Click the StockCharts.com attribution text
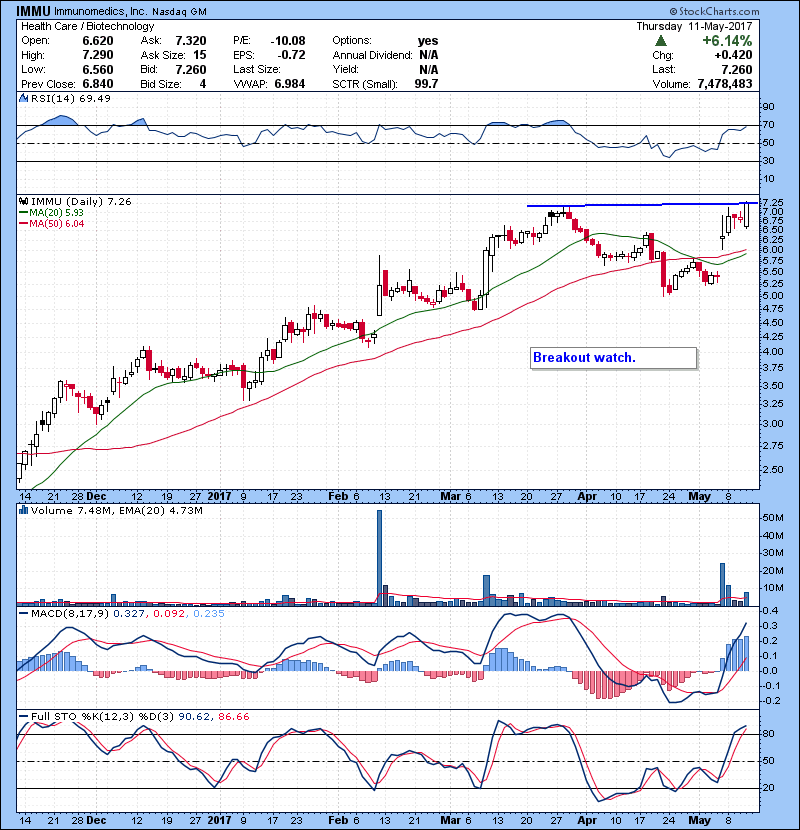 click(x=714, y=11)
